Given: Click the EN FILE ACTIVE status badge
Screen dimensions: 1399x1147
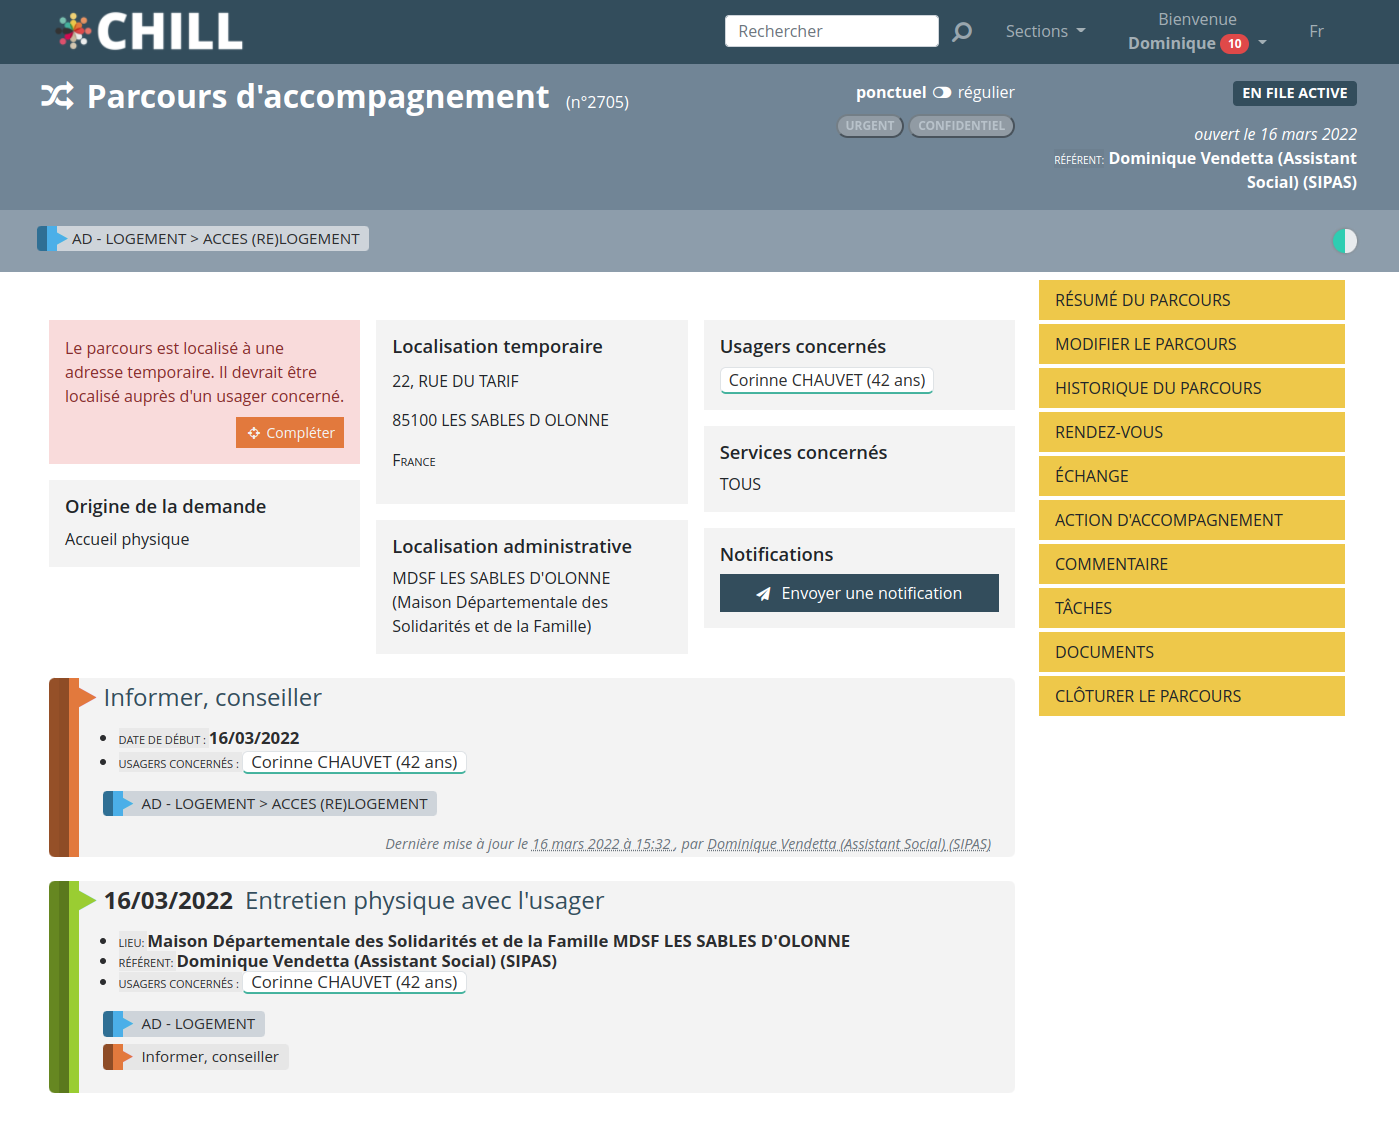Looking at the screenshot, I should pyautogui.click(x=1294, y=93).
